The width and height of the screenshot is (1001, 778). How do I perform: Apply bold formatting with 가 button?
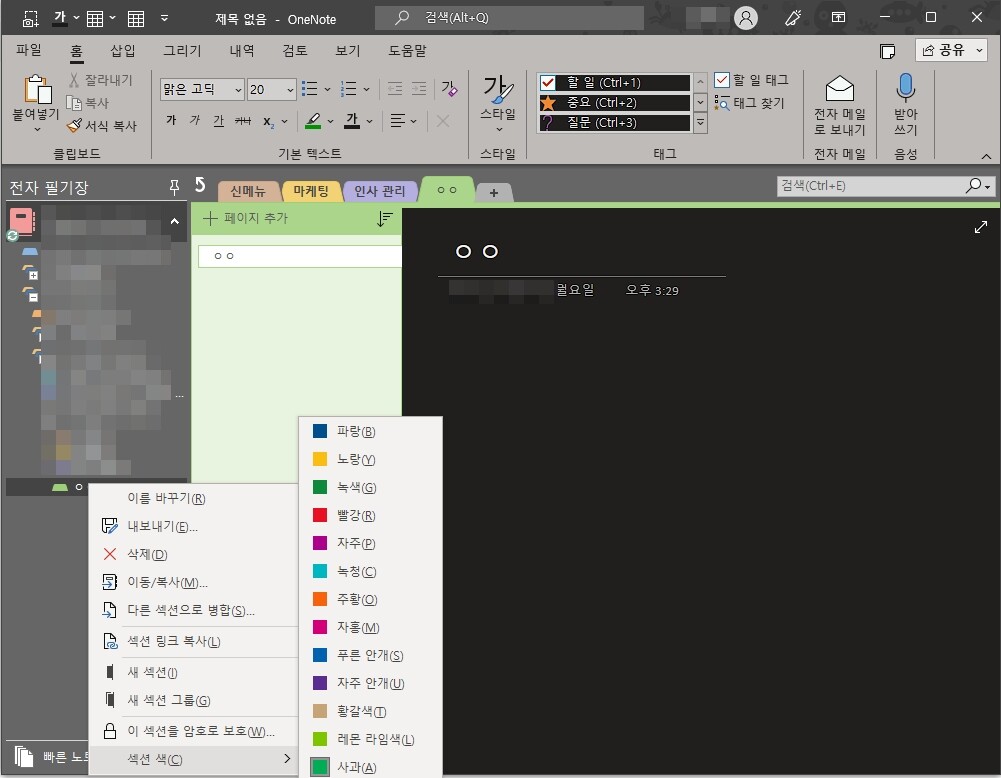coord(171,120)
